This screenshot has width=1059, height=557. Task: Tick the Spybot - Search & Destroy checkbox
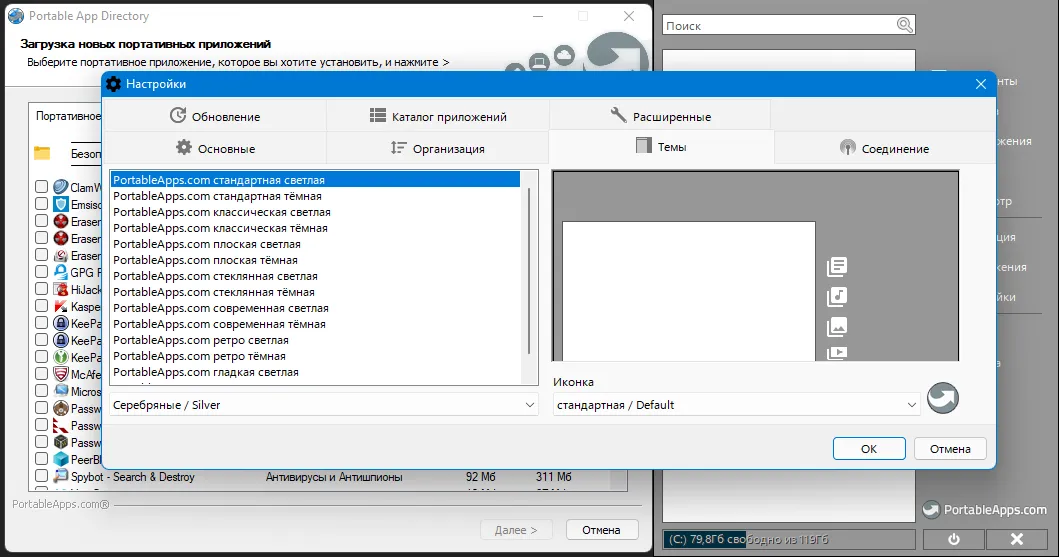[x=41, y=476]
